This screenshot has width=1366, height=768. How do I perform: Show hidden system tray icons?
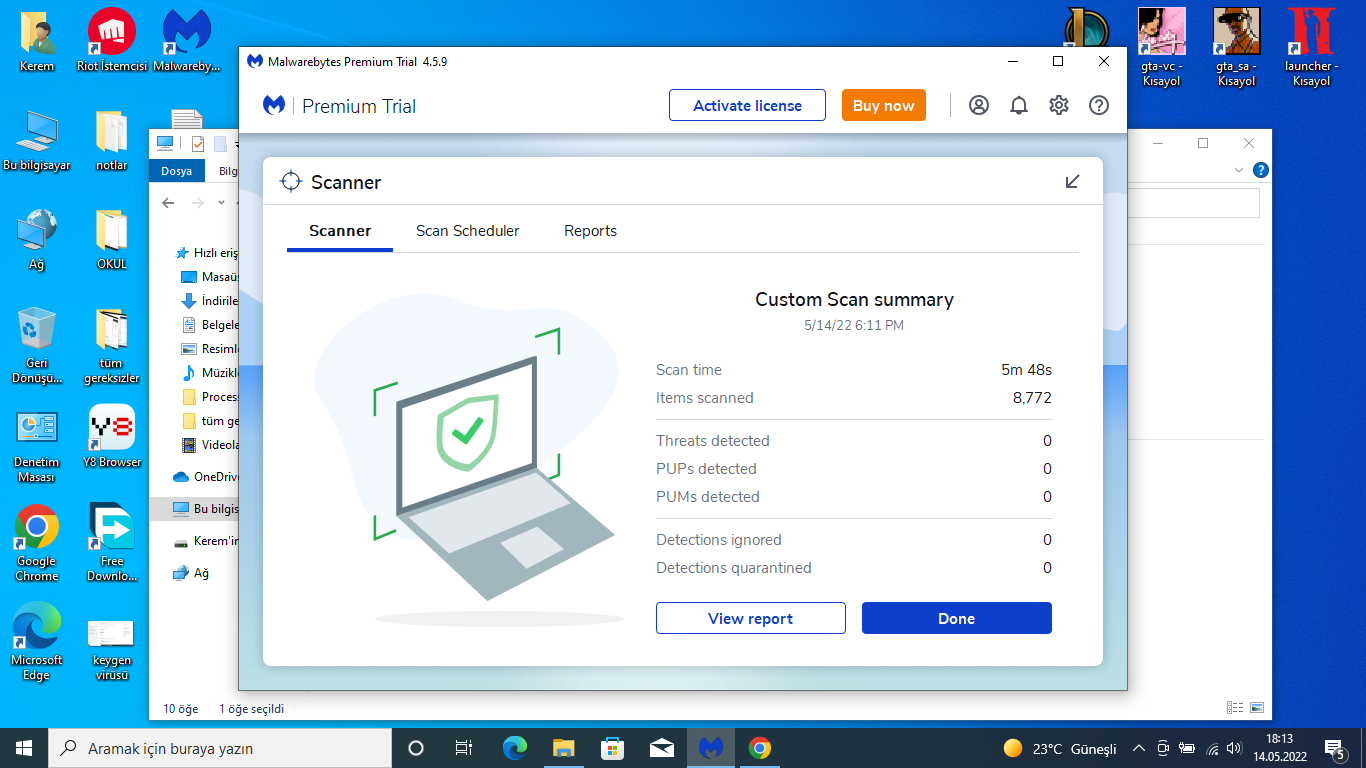coord(1139,748)
